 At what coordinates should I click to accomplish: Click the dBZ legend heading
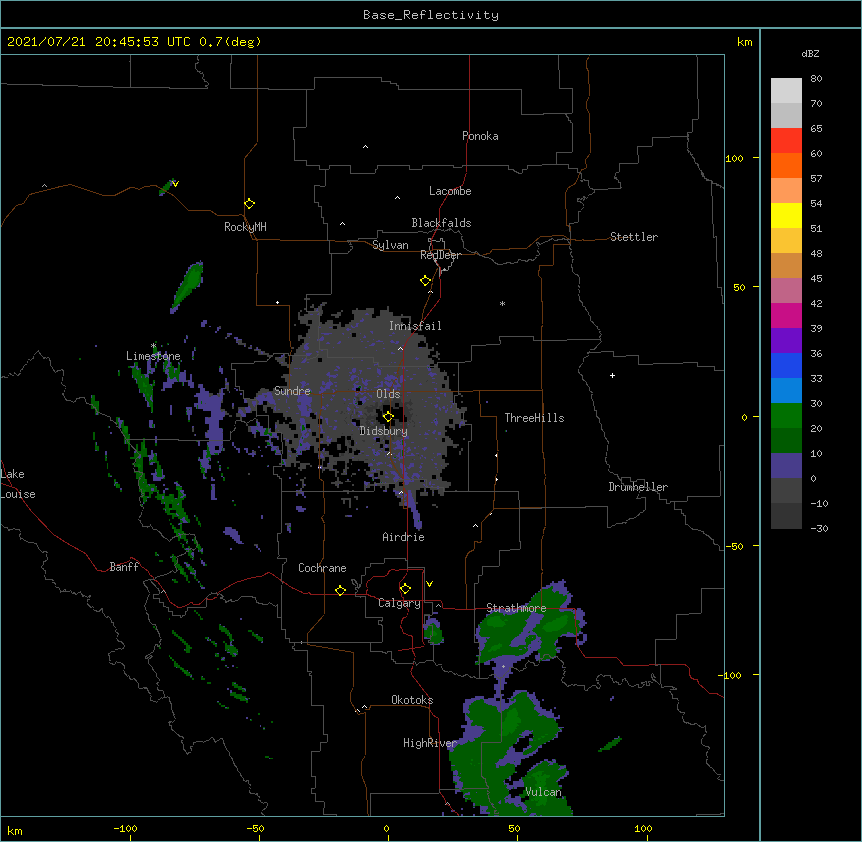pos(810,53)
